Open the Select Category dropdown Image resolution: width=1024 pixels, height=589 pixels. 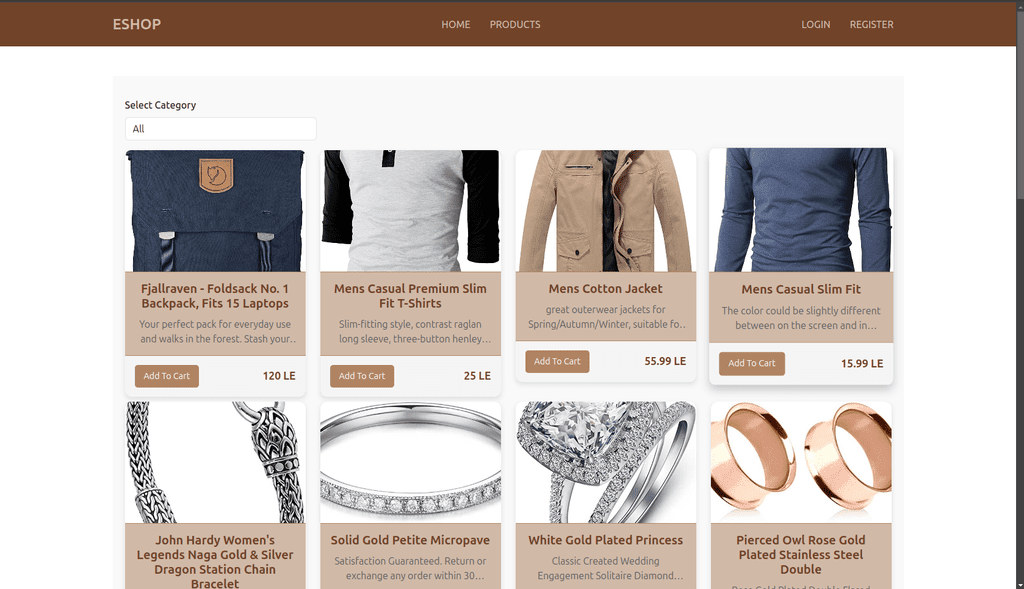[x=221, y=129]
